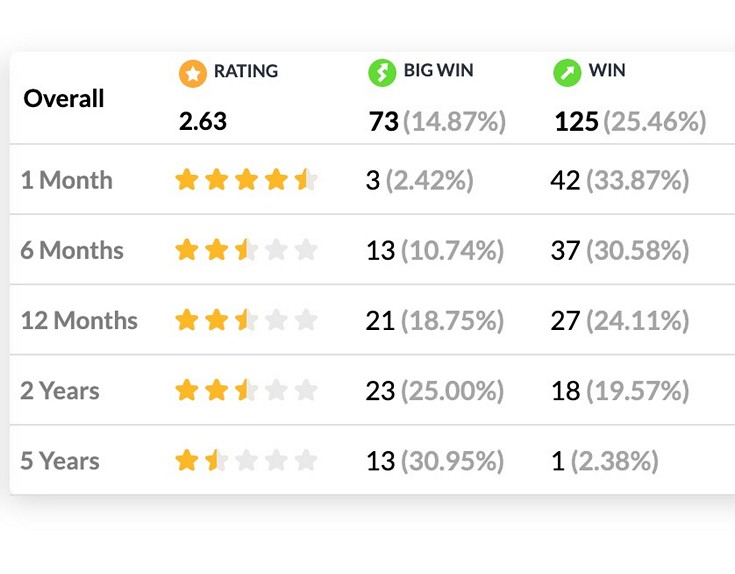
Task: Select the 2 Years row label
Action: (x=60, y=390)
